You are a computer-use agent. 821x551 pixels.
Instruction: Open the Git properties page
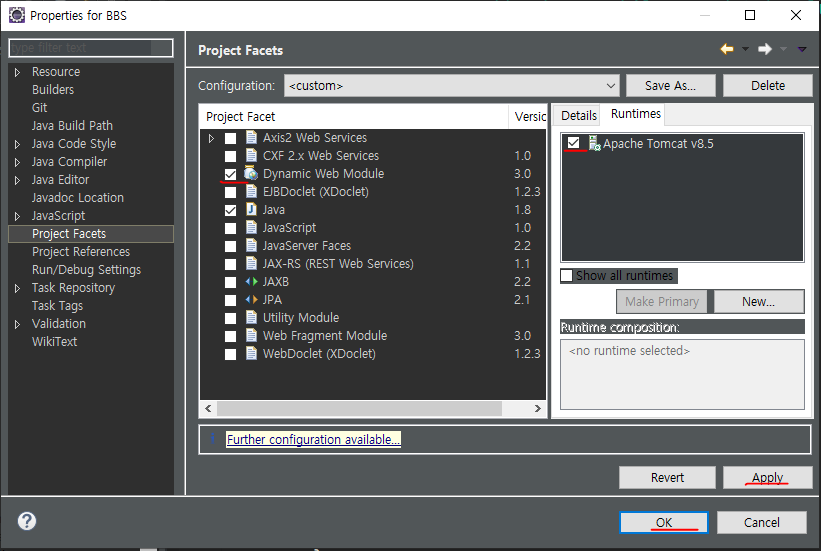pyautogui.click(x=39, y=108)
